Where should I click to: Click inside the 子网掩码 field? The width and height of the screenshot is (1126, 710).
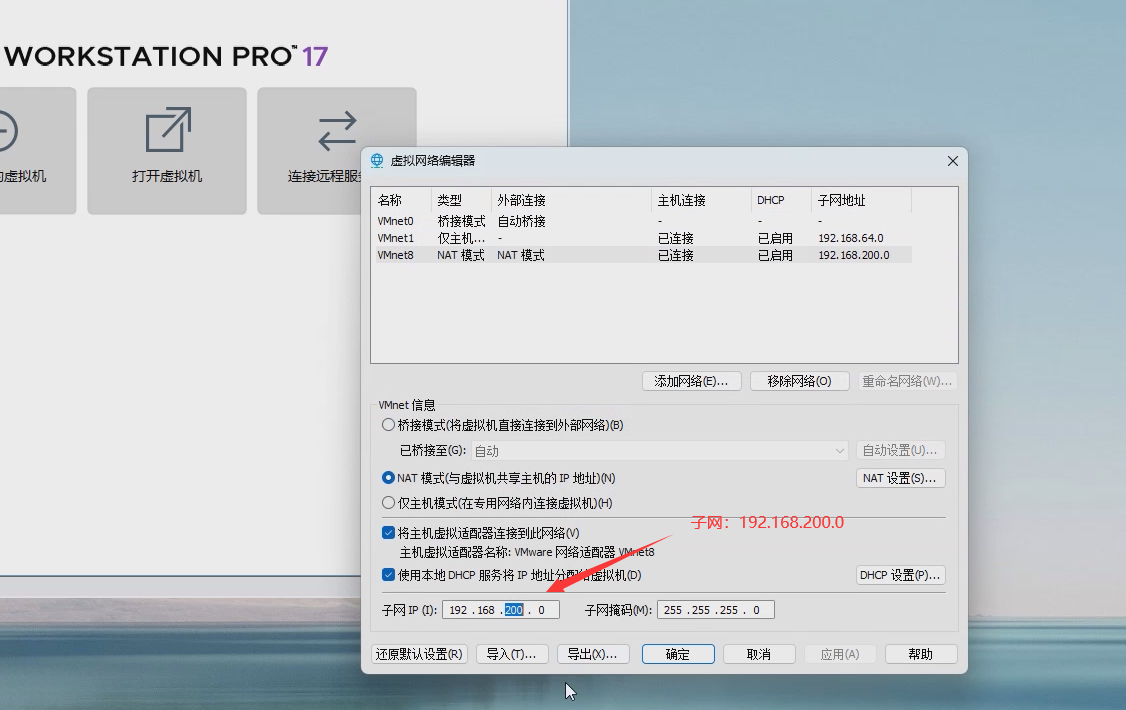tap(715, 609)
